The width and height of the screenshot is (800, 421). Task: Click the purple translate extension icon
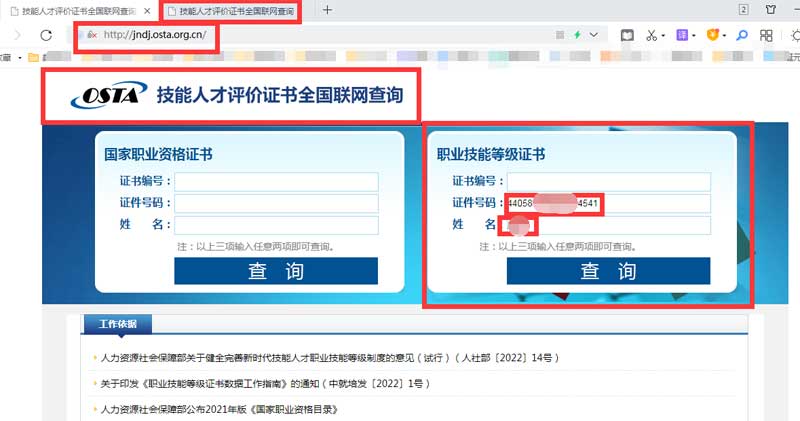681,34
